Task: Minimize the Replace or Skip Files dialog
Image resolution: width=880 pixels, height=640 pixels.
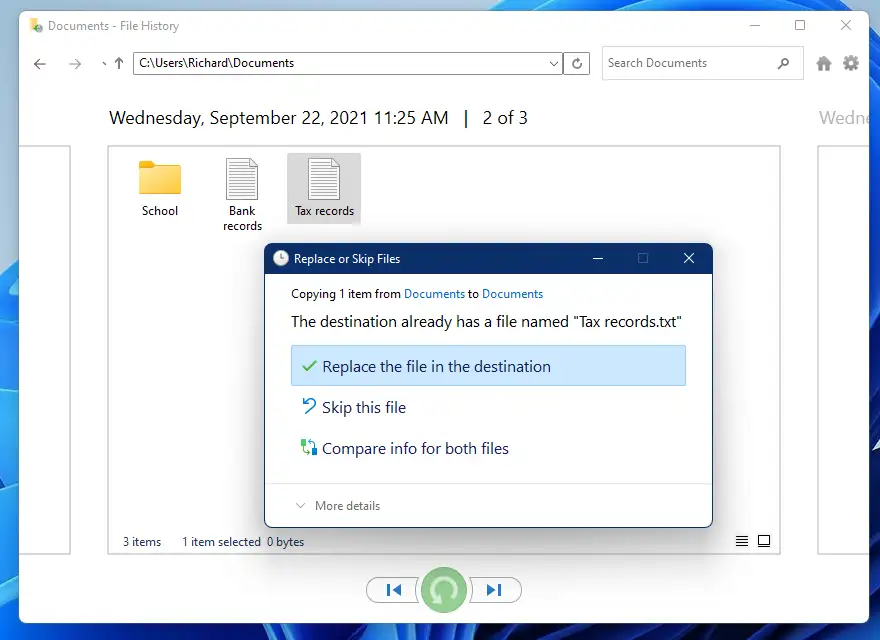Action: click(598, 258)
